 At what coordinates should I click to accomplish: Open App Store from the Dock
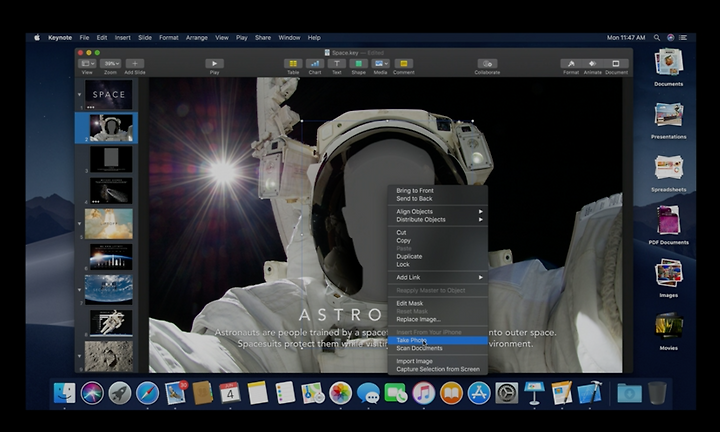click(479, 393)
